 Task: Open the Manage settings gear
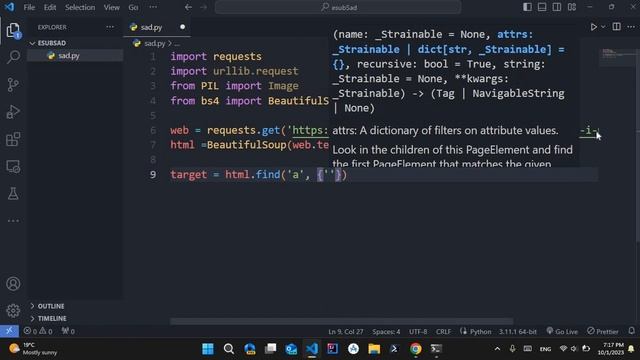tap(13, 311)
